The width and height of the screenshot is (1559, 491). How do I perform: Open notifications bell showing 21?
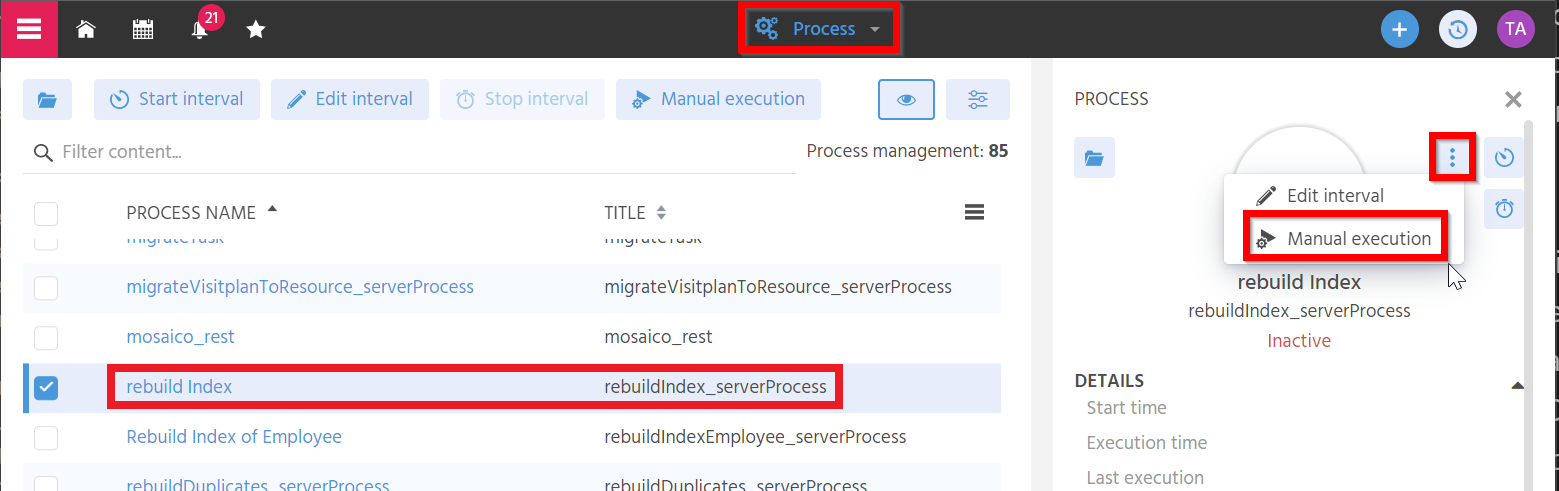(200, 29)
